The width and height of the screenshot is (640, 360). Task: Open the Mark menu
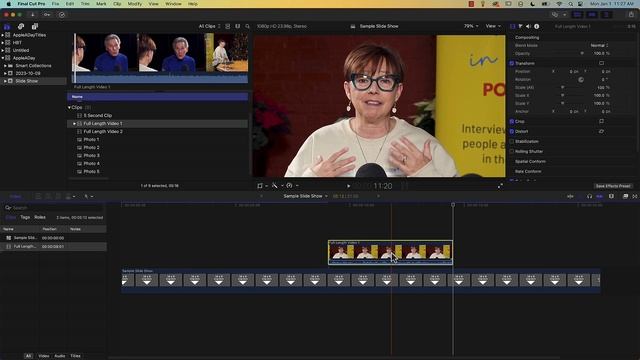click(x=101, y=4)
